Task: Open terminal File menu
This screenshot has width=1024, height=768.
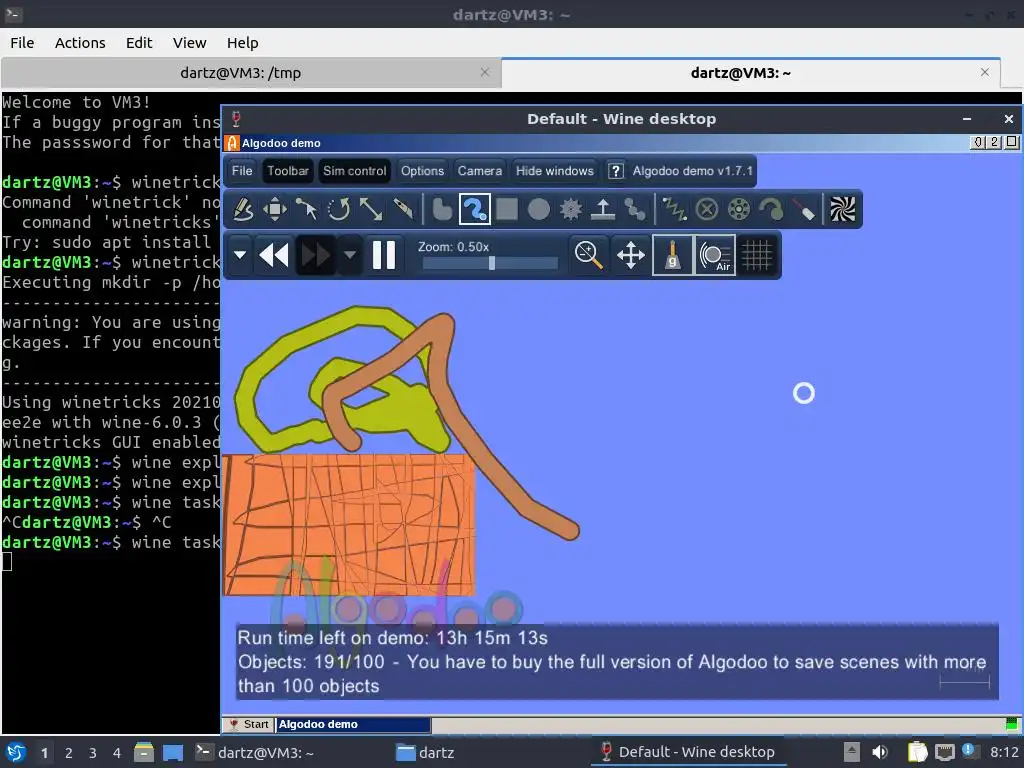Action: point(22,42)
